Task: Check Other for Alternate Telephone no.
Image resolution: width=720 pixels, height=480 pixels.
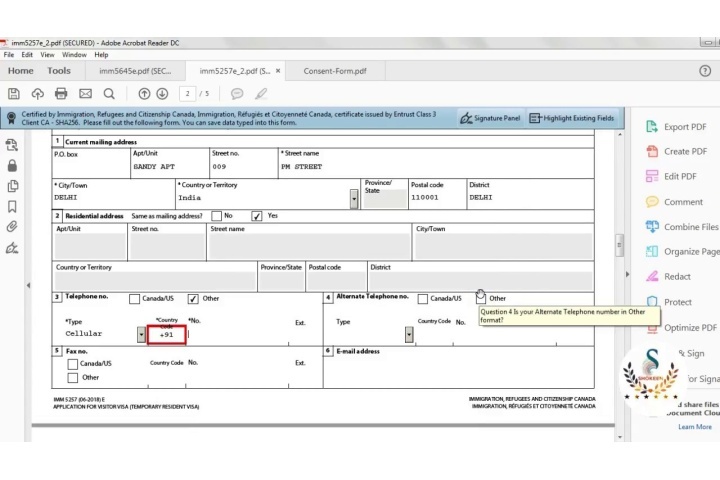Action: tap(481, 299)
